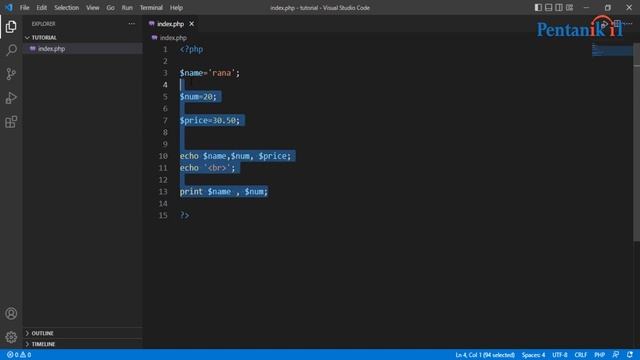The height and width of the screenshot is (360, 640).
Task: Click the VS Code logo icon
Action: click(9, 7)
